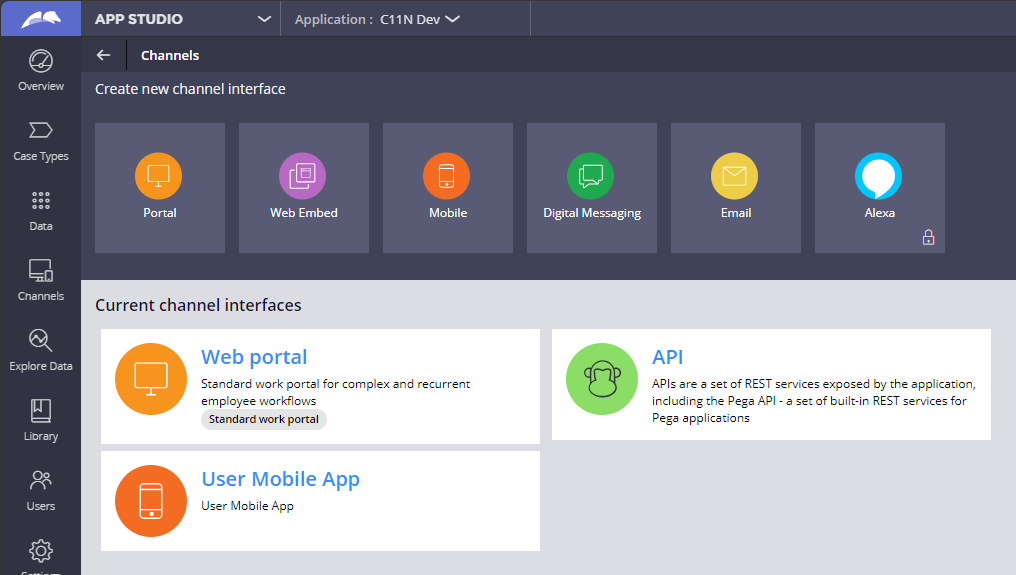Select Explore Data in the sidebar
This screenshot has height=575, width=1016.
pos(40,350)
